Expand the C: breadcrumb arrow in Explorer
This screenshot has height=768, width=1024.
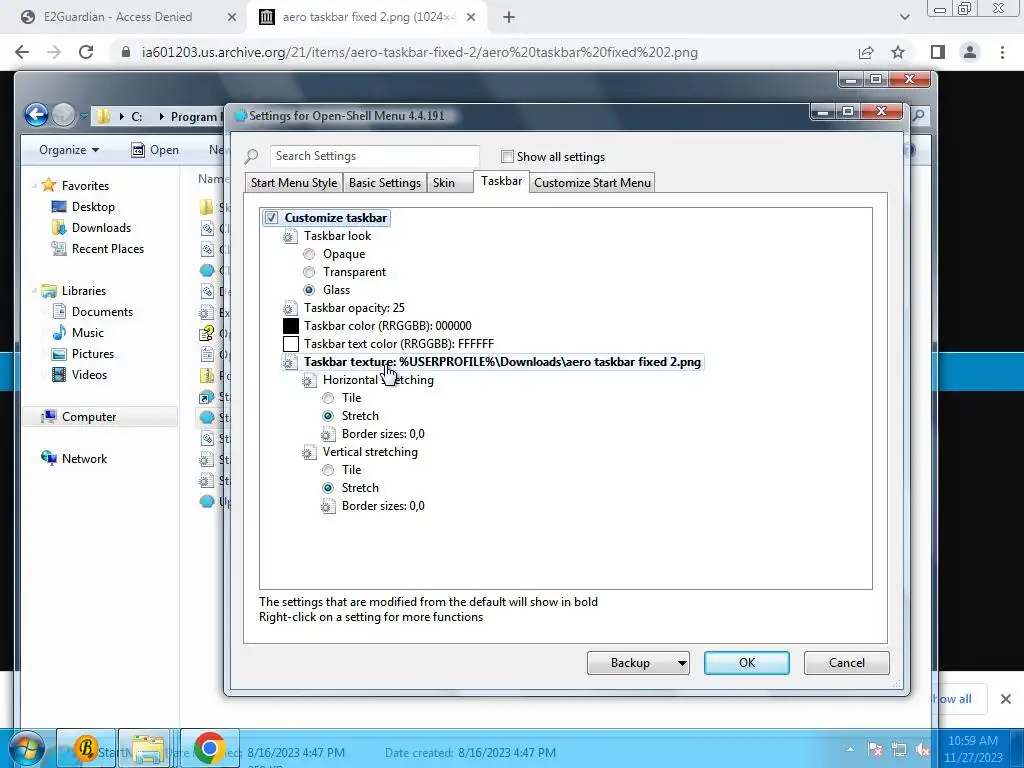pyautogui.click(x=161, y=117)
